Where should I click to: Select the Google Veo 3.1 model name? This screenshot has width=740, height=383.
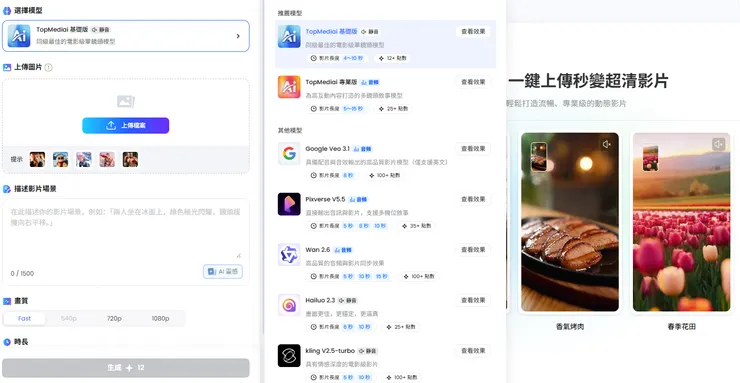[327, 149]
